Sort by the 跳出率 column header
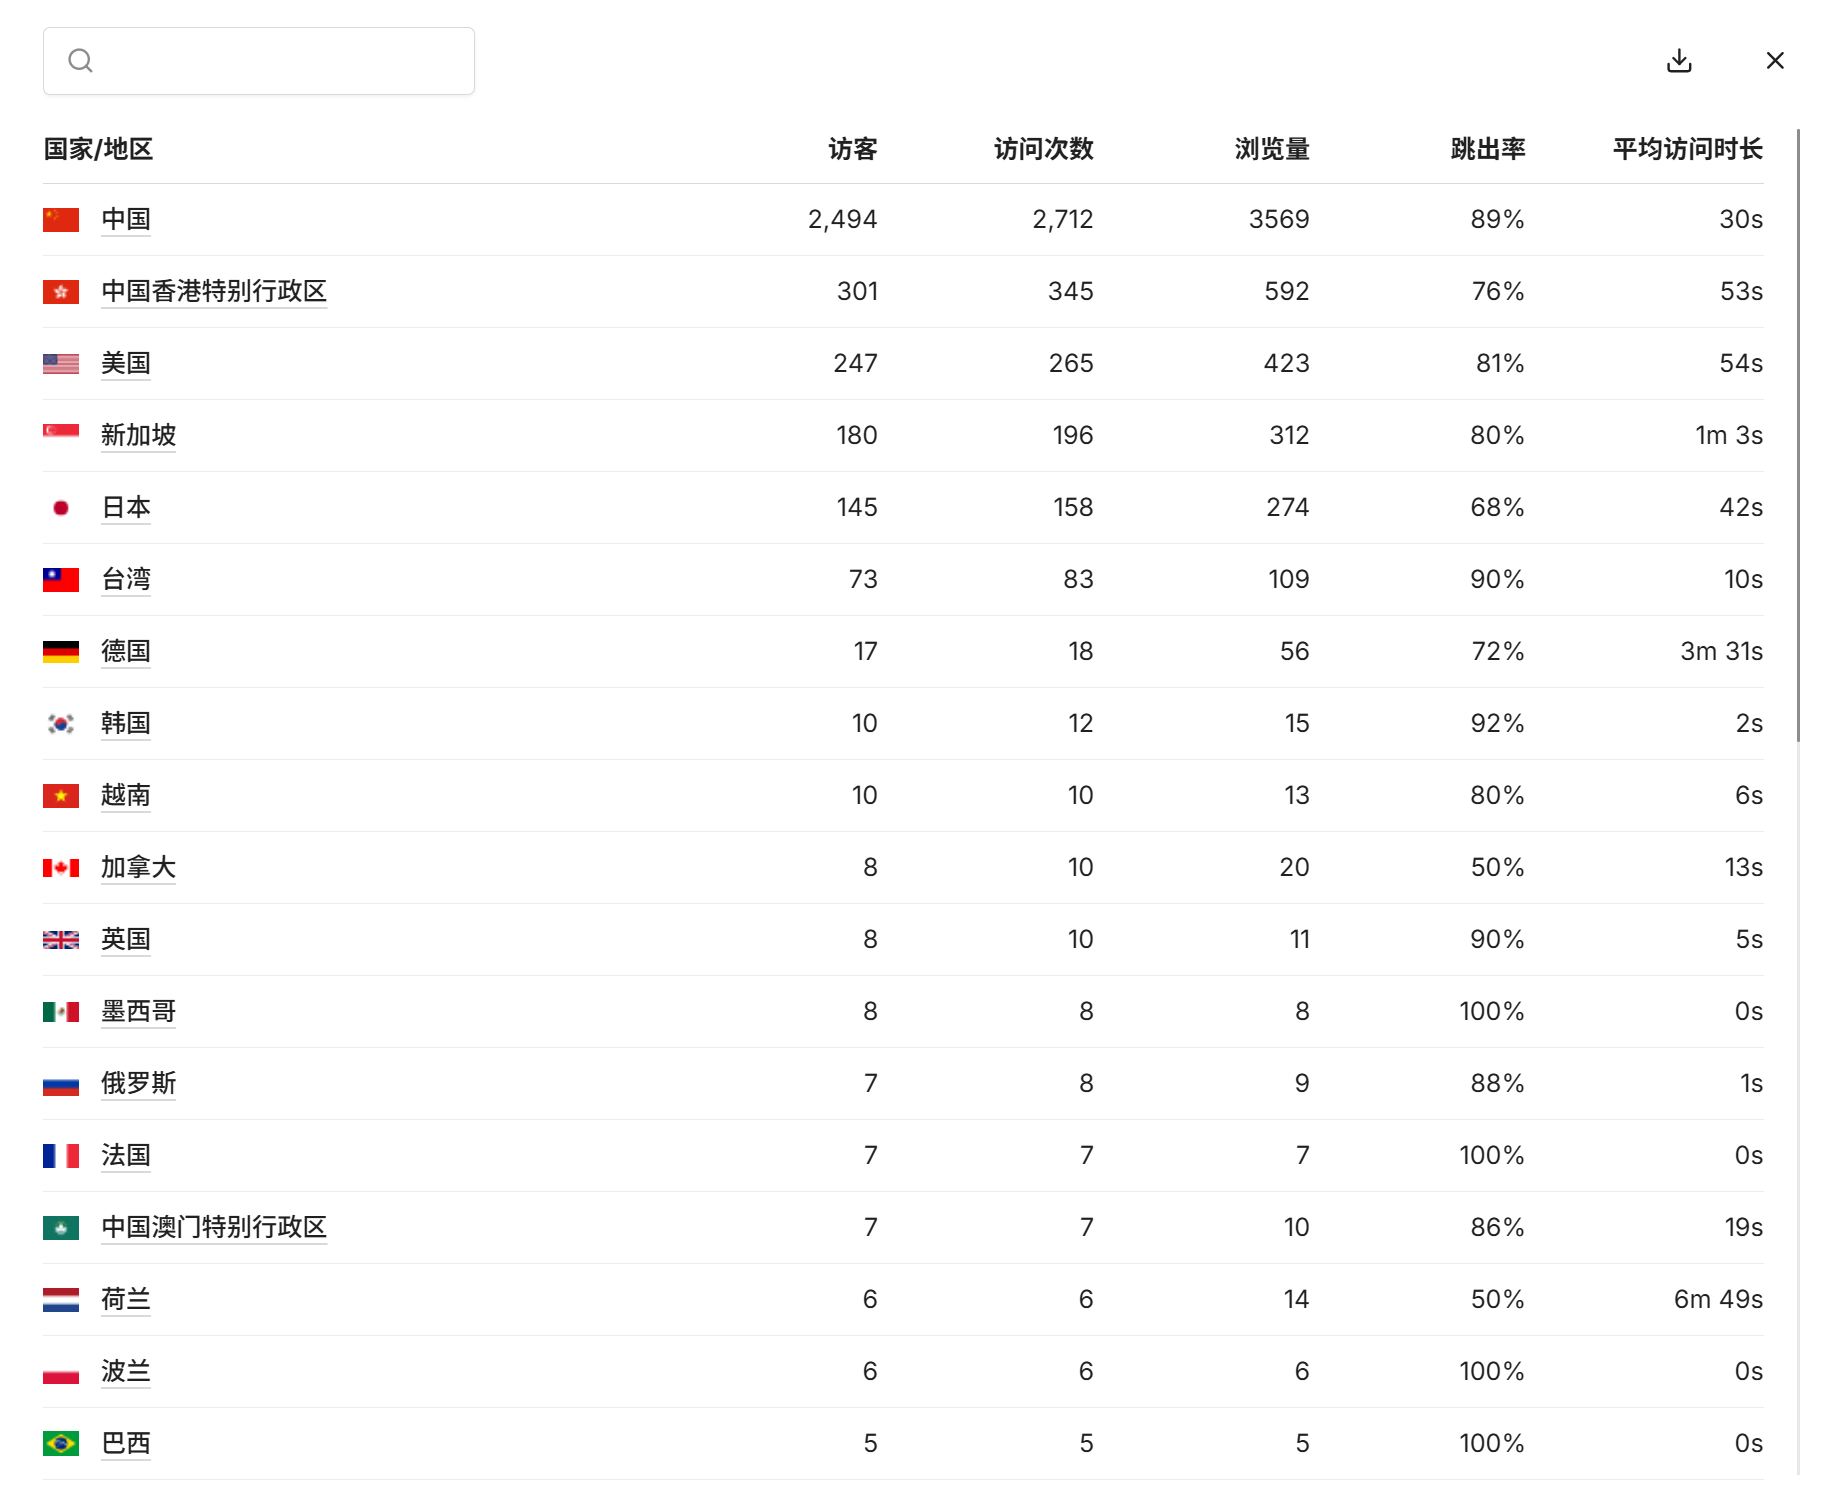This screenshot has height=1510, width=1833. click(1487, 149)
